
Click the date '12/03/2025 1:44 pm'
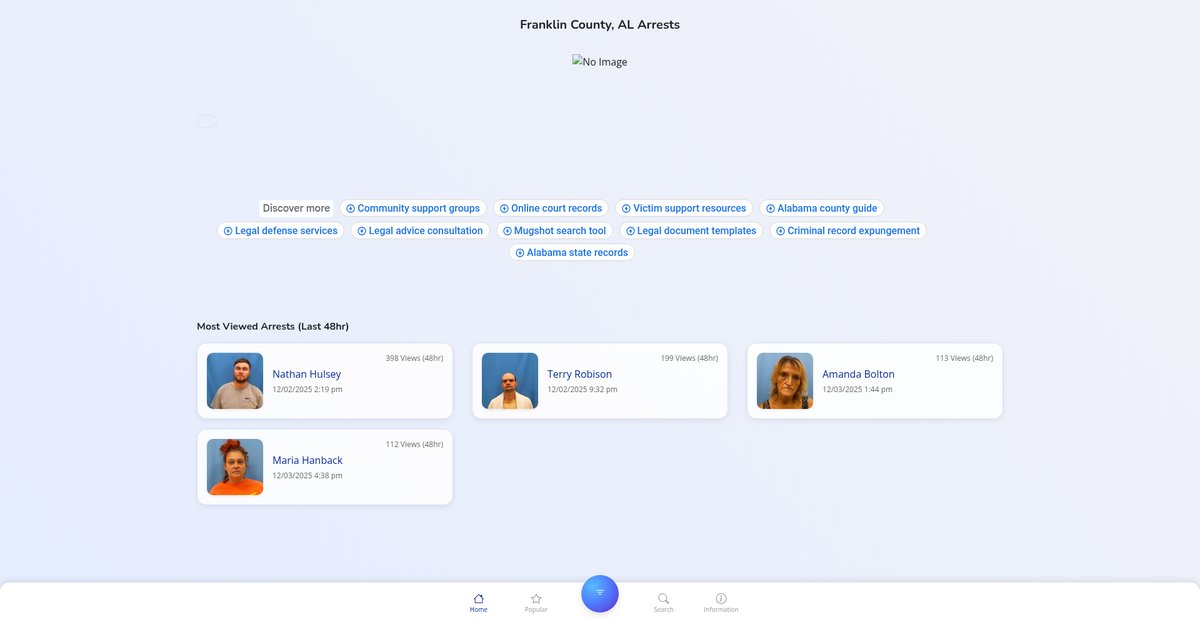(858, 389)
